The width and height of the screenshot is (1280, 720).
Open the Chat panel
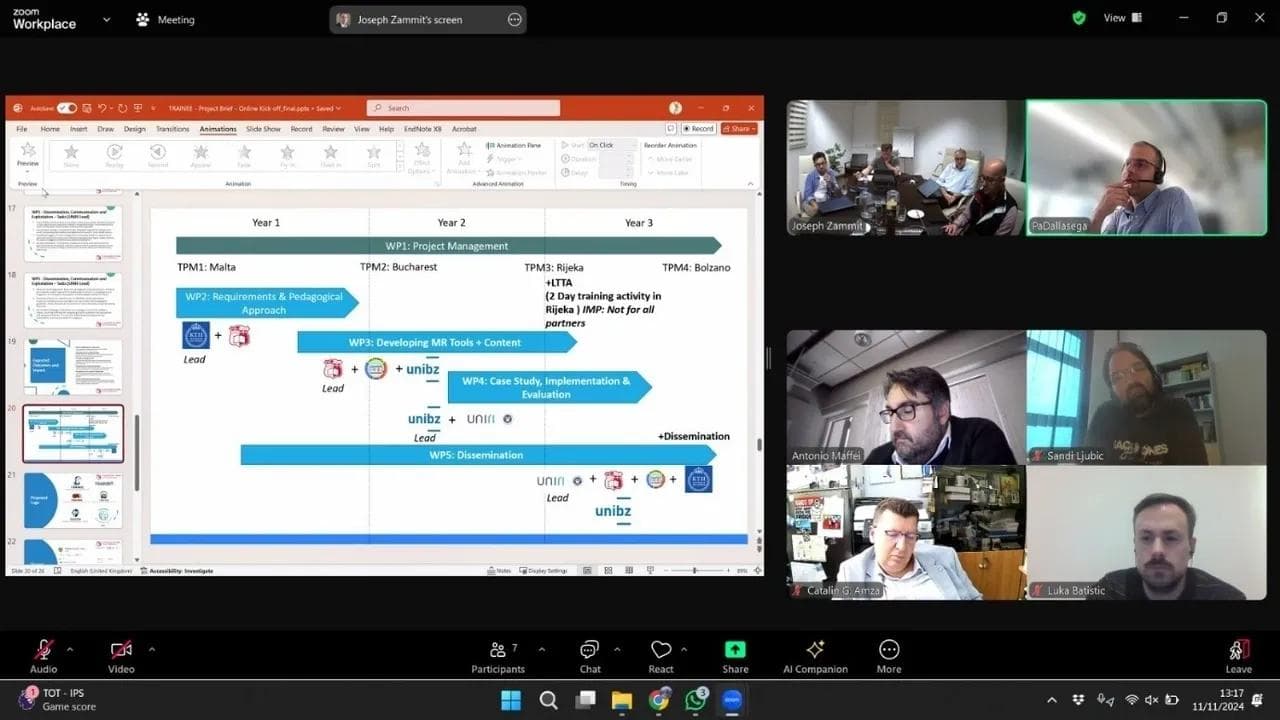590,650
